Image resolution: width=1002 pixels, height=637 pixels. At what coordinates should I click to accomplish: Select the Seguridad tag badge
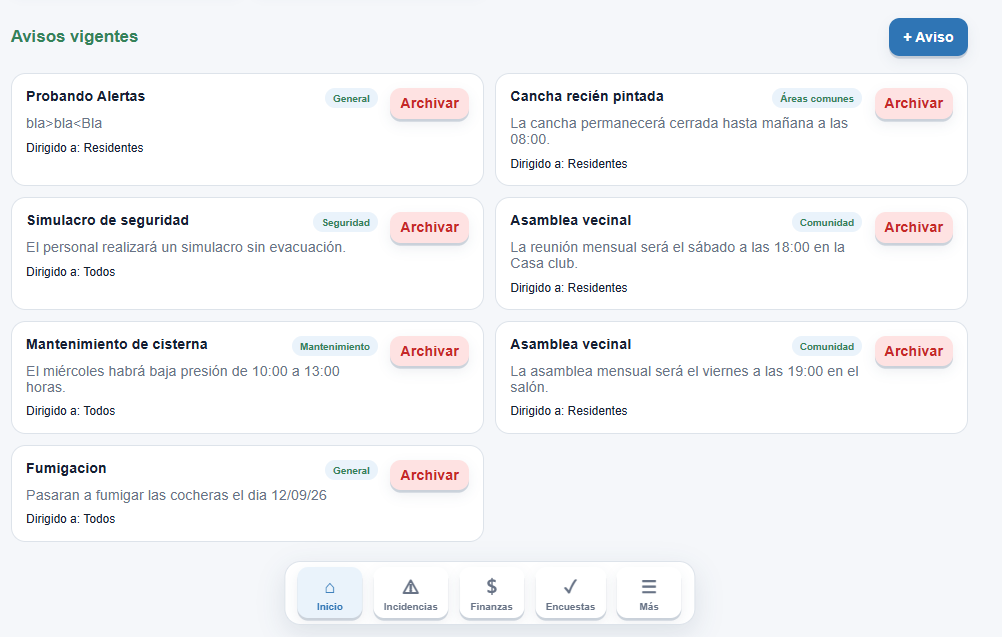coord(346,222)
